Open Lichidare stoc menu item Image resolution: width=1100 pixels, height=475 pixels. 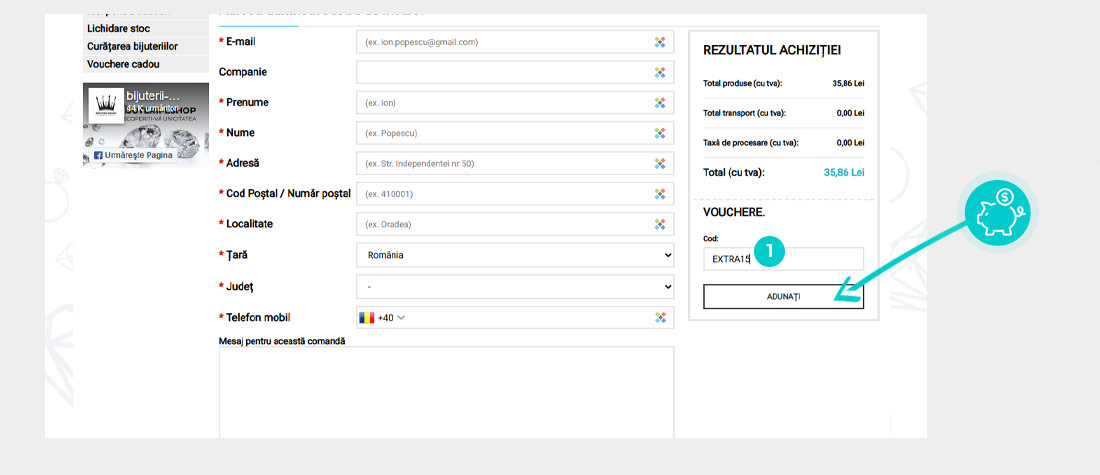118,29
